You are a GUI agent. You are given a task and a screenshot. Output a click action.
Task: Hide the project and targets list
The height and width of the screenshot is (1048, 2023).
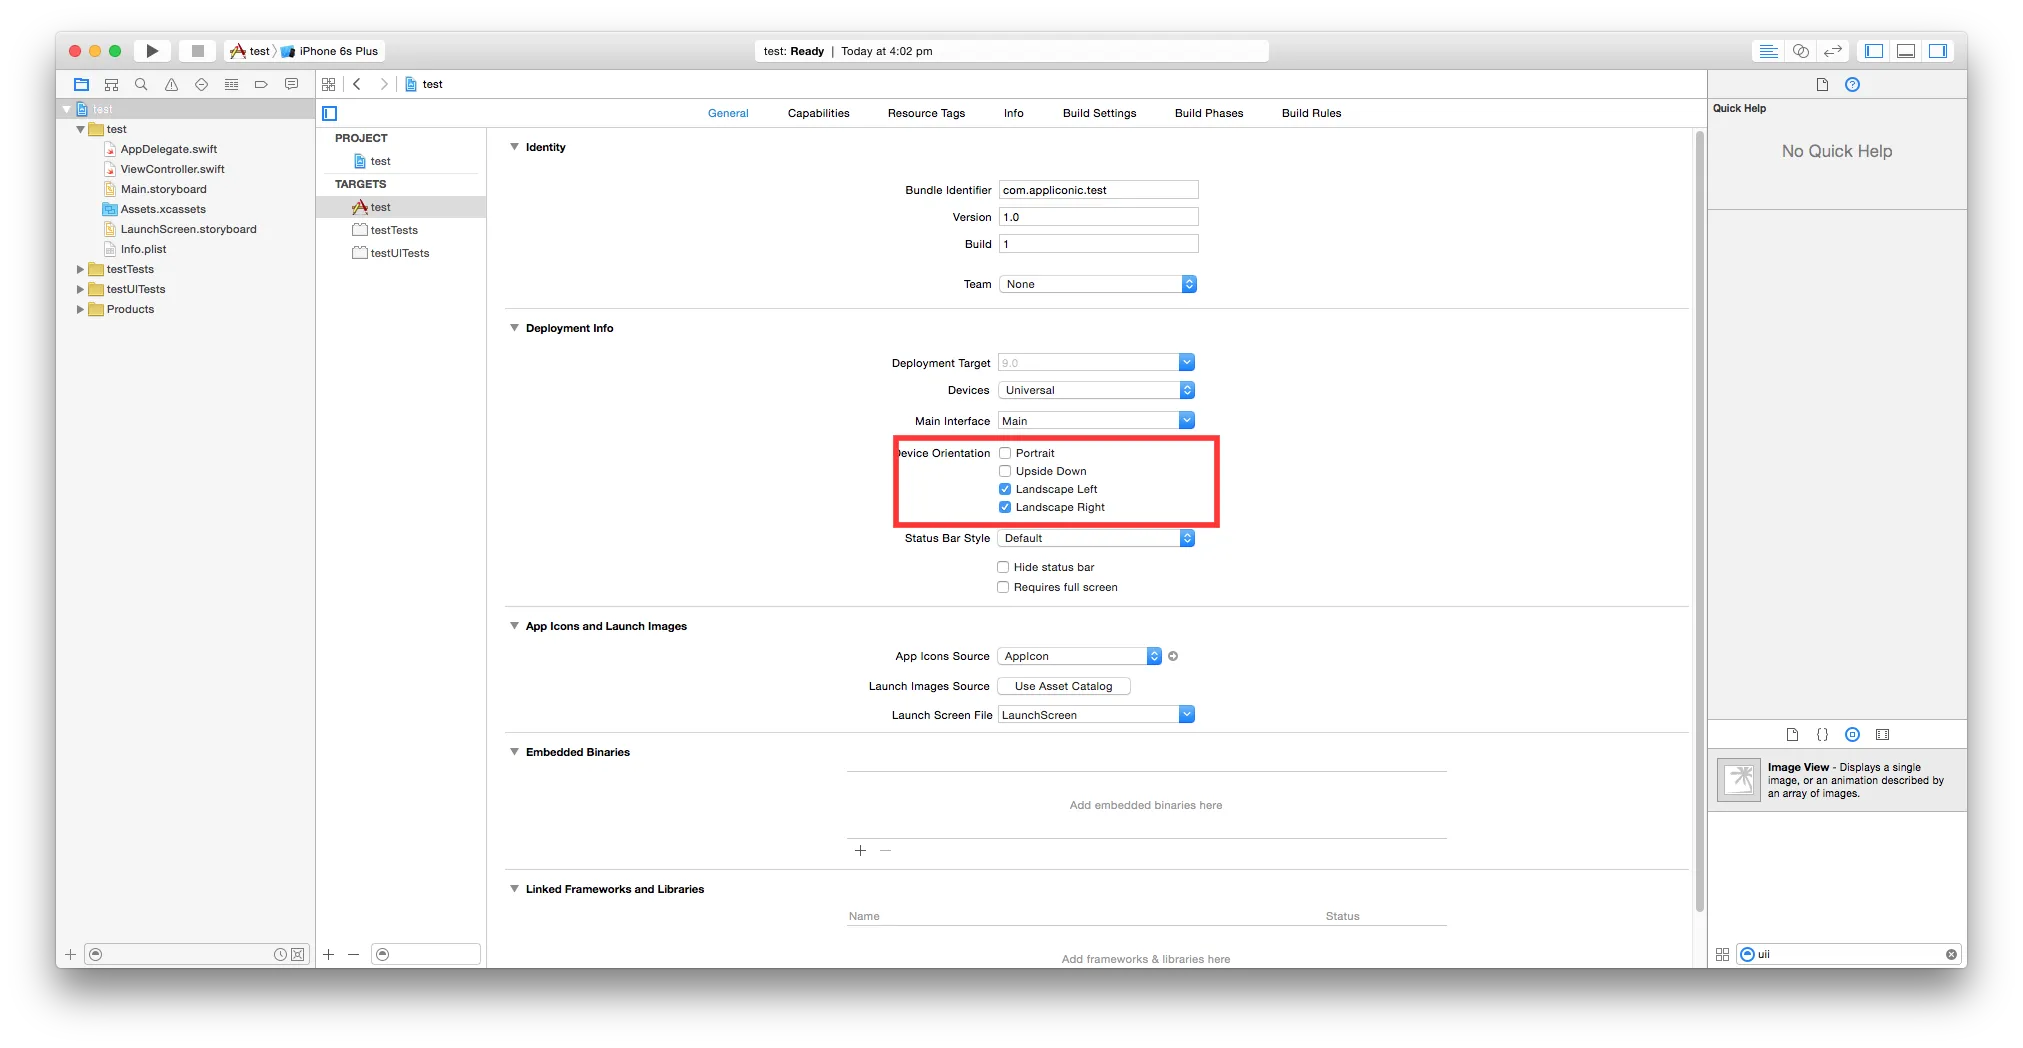point(330,114)
